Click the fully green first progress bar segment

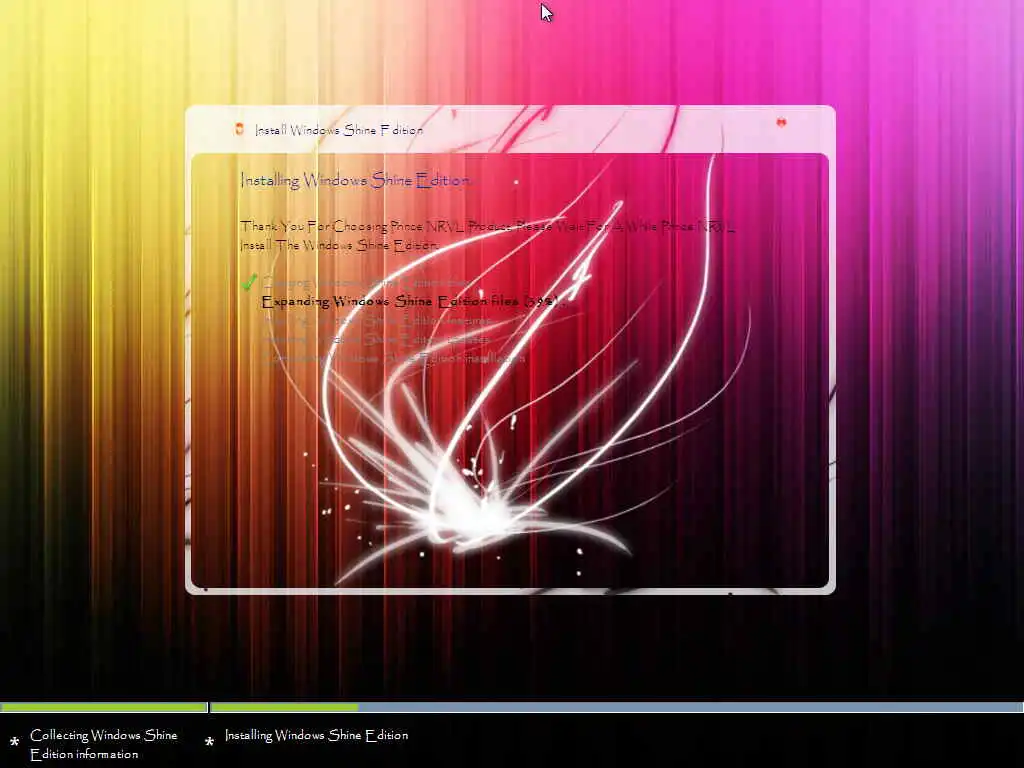point(104,707)
